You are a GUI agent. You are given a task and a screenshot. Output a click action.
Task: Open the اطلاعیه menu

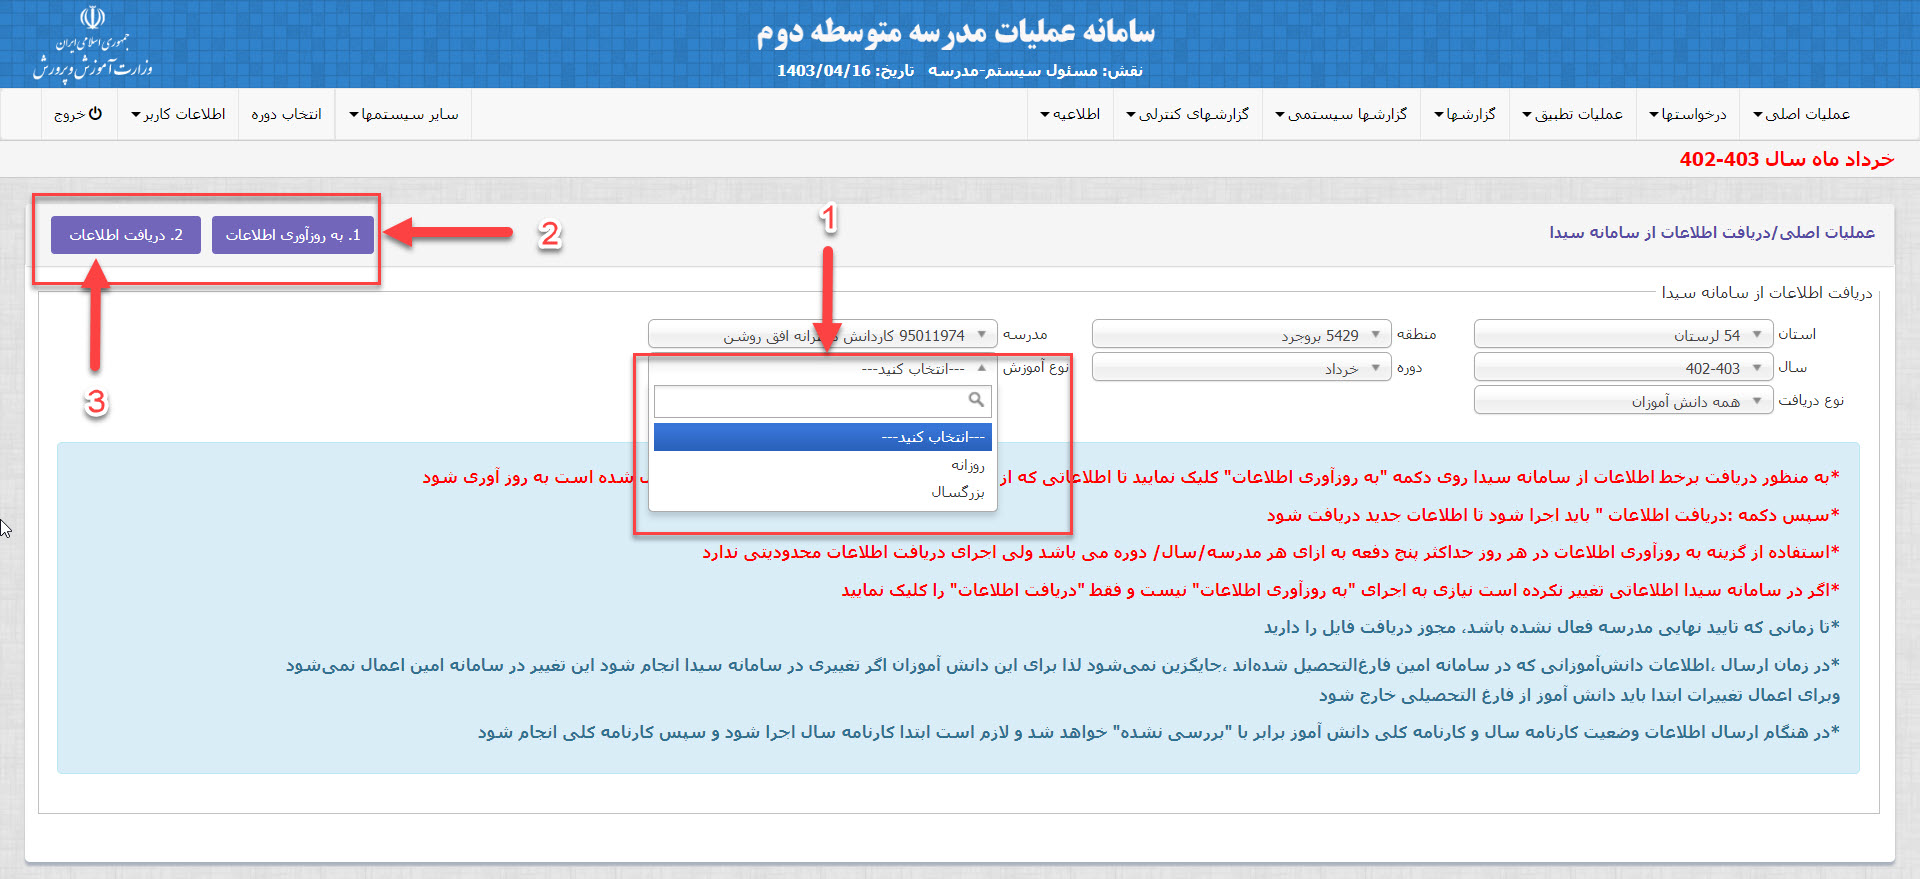pos(1070,114)
